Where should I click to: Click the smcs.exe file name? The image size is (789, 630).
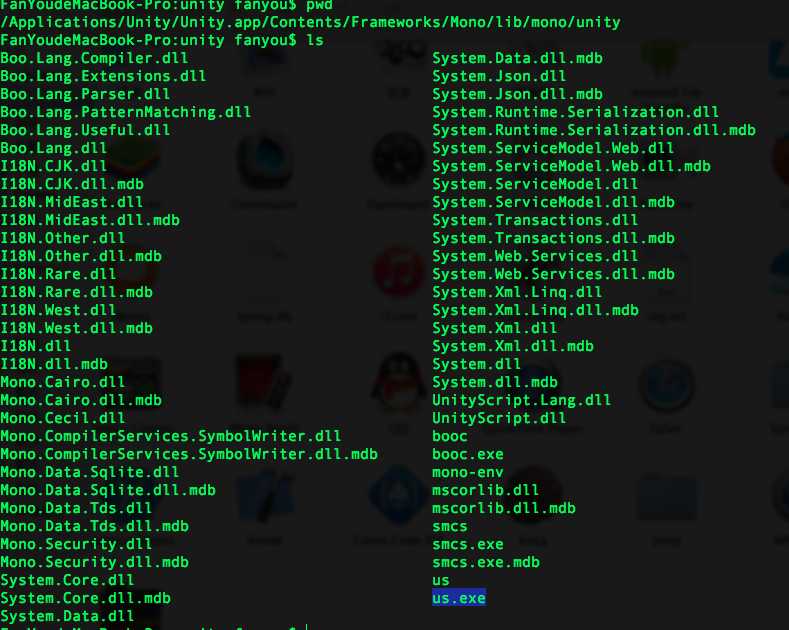pyautogui.click(x=468, y=544)
